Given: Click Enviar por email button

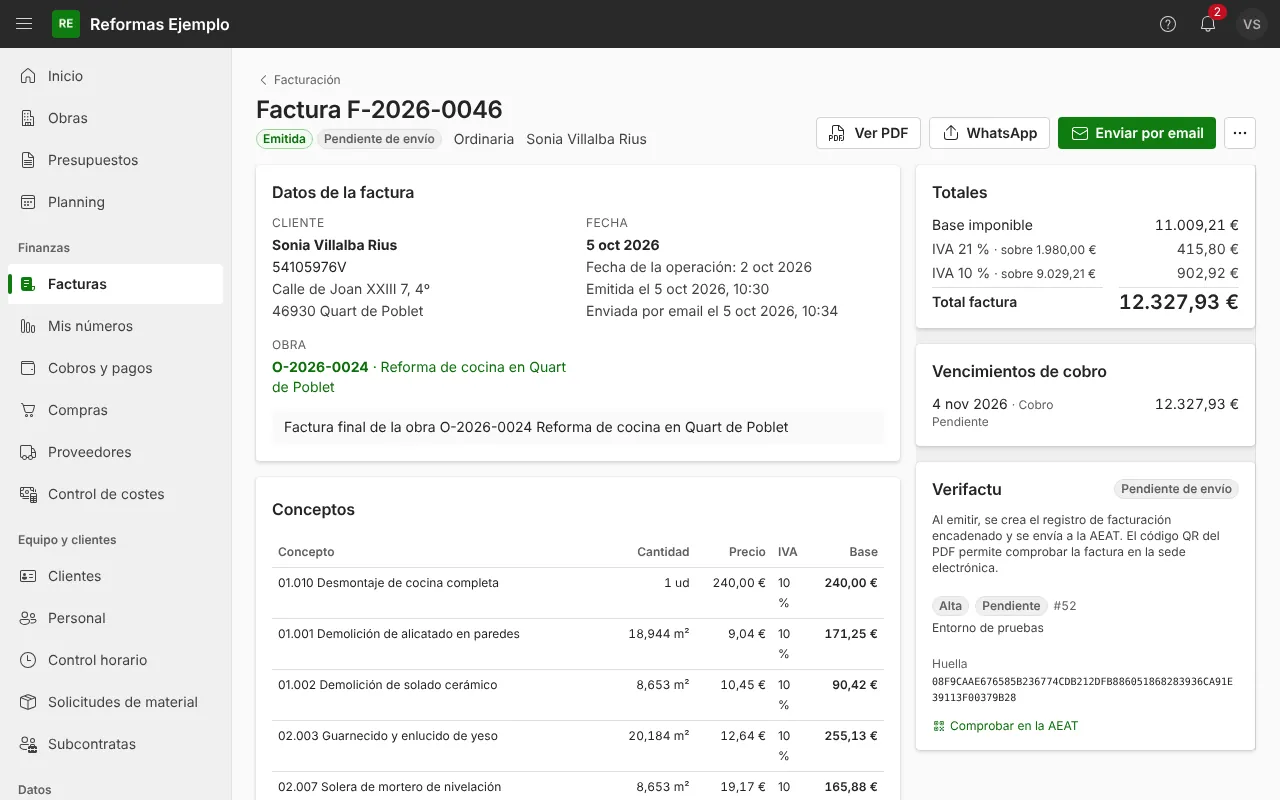Looking at the screenshot, I should (x=1137, y=133).
